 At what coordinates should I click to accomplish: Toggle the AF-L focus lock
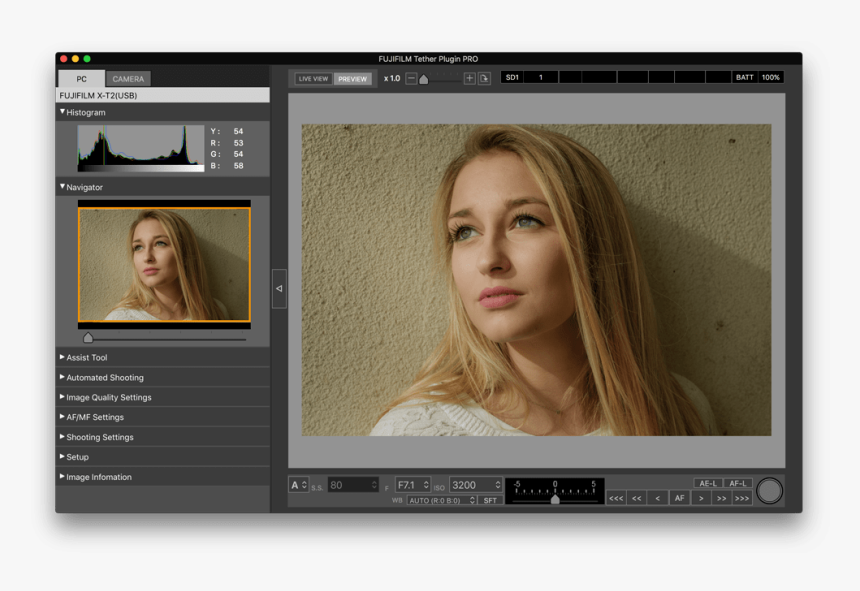click(738, 483)
